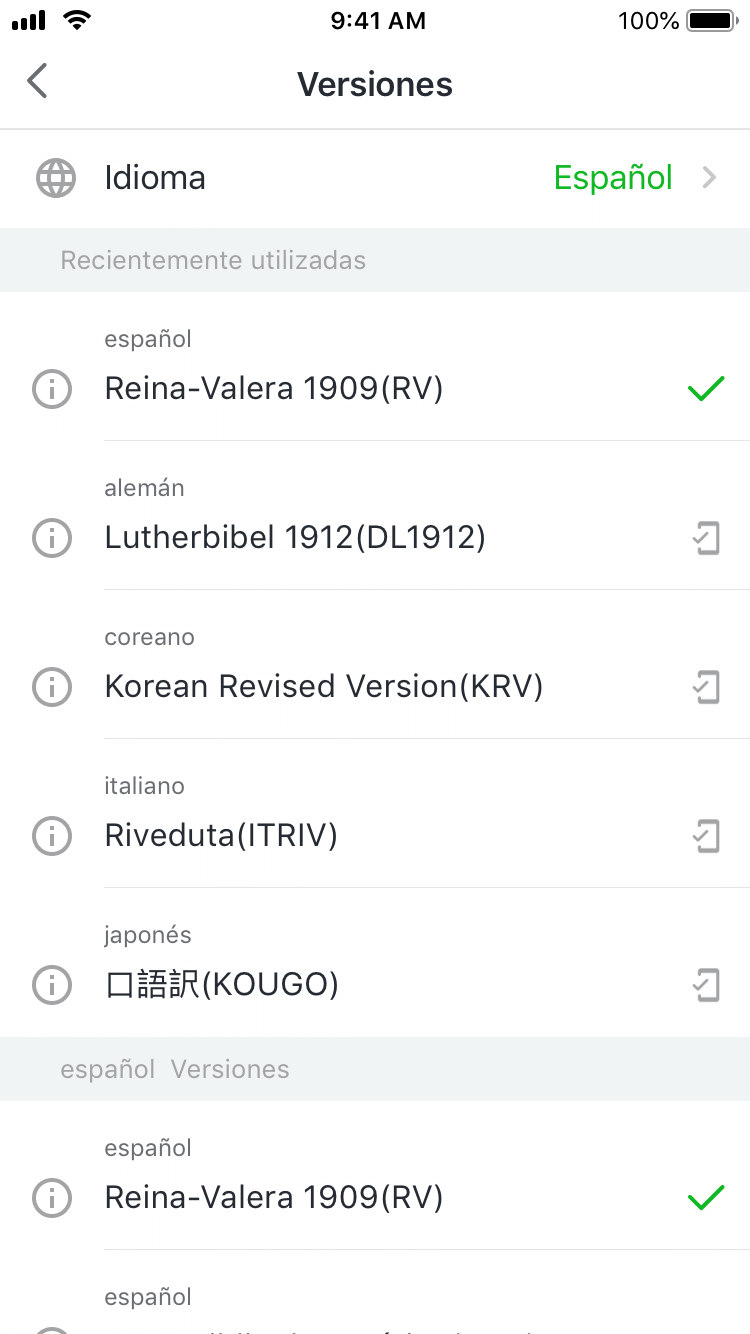Tap the back arrow in header

click(x=38, y=82)
